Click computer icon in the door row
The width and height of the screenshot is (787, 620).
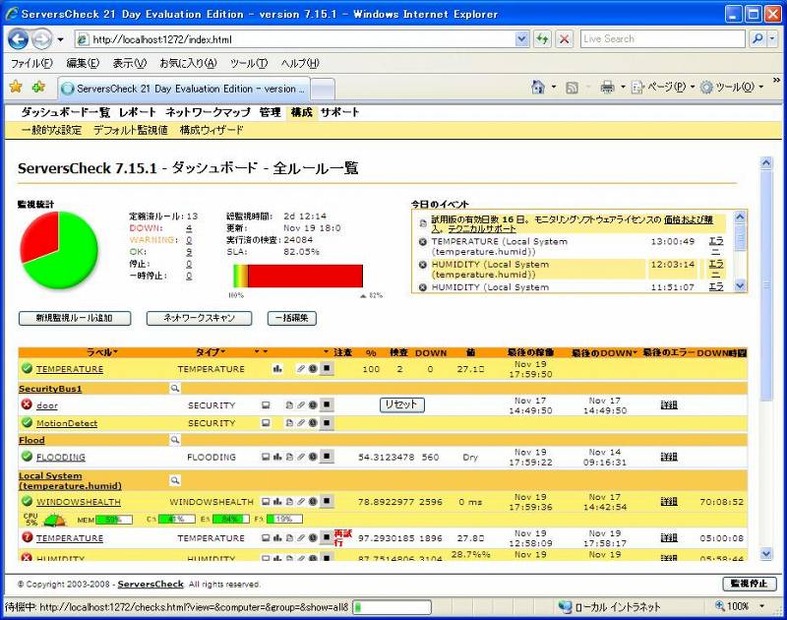(266, 405)
